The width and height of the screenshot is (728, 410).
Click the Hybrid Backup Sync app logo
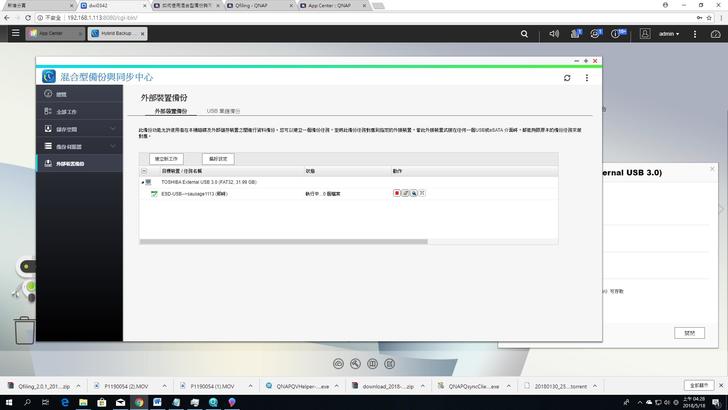click(49, 76)
